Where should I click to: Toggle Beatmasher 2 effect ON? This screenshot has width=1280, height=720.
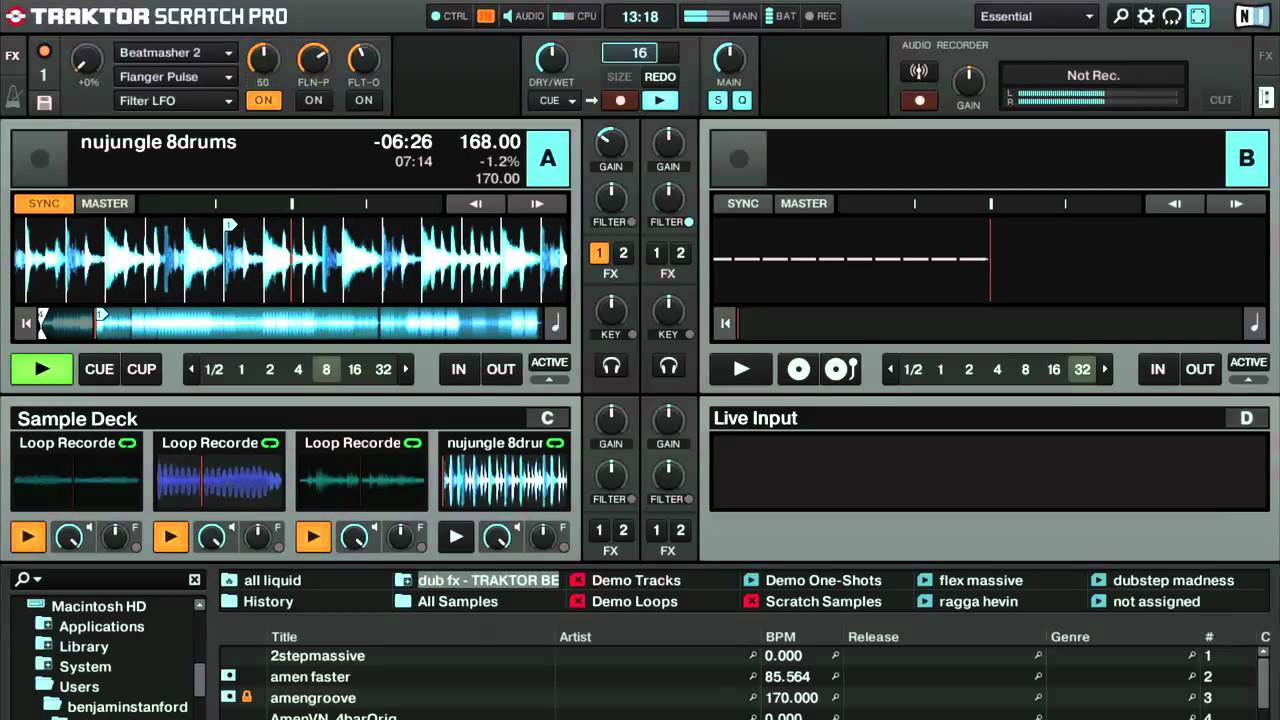click(x=263, y=100)
